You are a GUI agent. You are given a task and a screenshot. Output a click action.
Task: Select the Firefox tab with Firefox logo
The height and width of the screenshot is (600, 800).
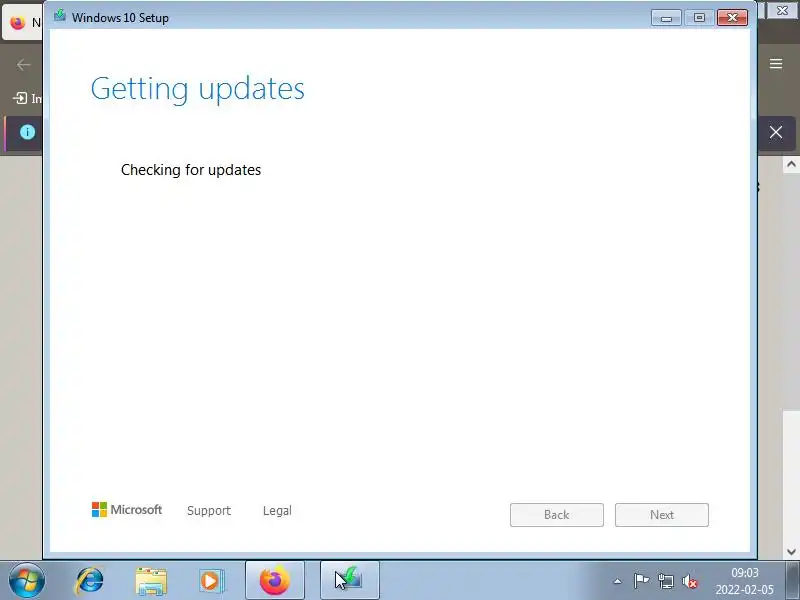click(23, 23)
